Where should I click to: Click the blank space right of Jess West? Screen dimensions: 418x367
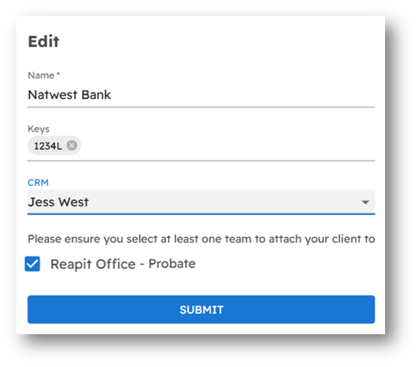(x=223, y=202)
